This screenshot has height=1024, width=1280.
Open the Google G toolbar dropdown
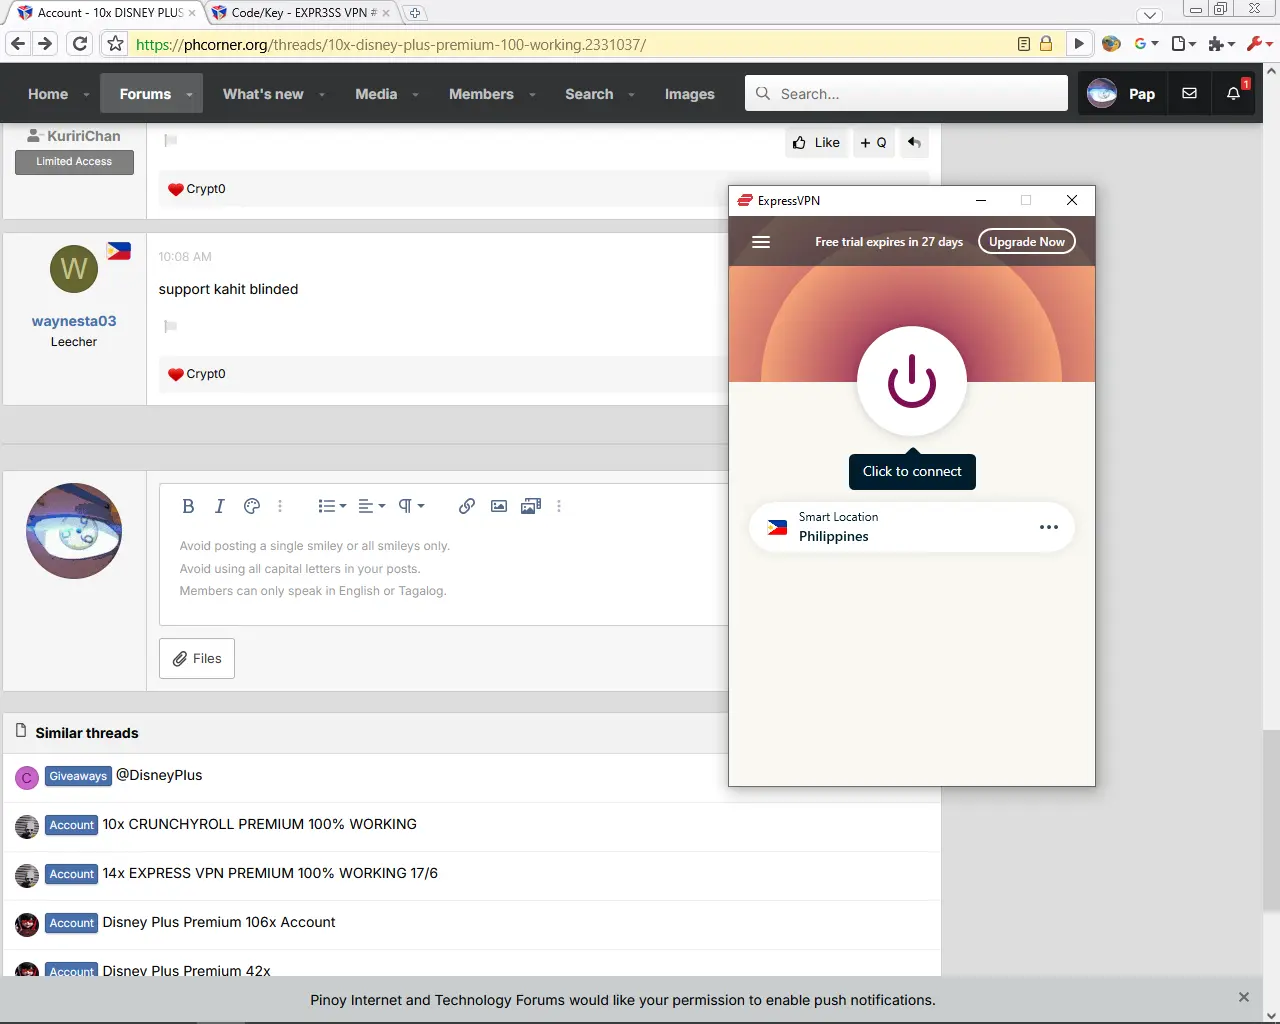tap(1146, 44)
